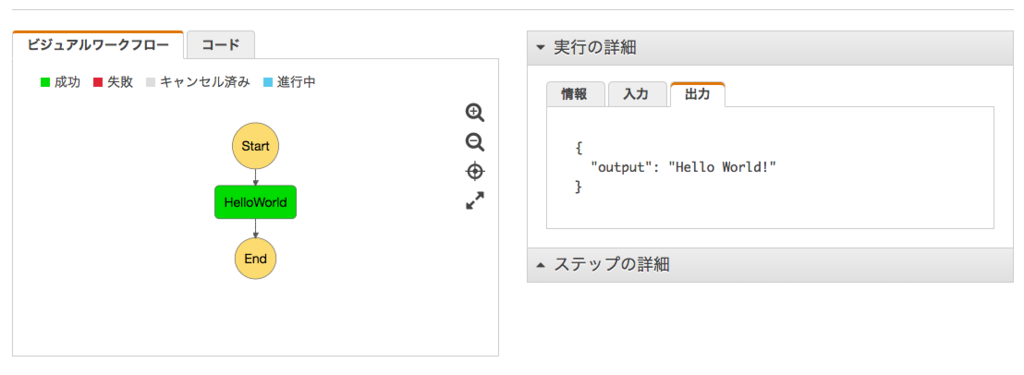1024x375 pixels.
Task: Zoom out of the workflow graph
Action: pos(475,142)
